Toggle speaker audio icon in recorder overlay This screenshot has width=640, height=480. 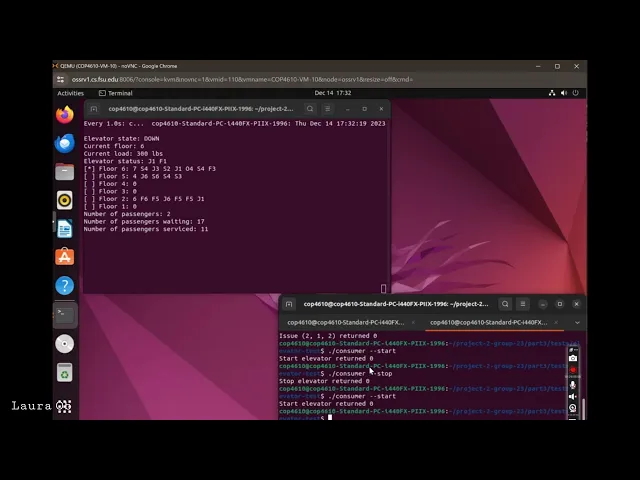(573, 396)
